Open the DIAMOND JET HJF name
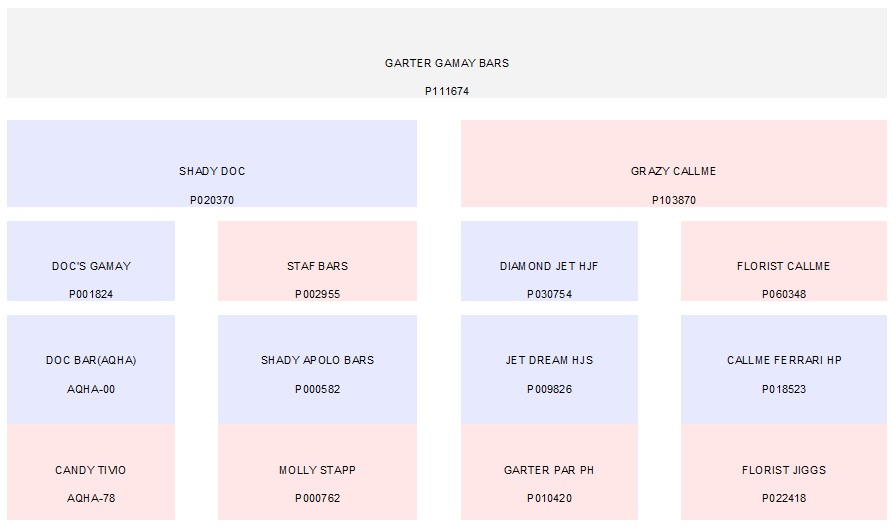This screenshot has width=896, height=531. click(x=549, y=267)
